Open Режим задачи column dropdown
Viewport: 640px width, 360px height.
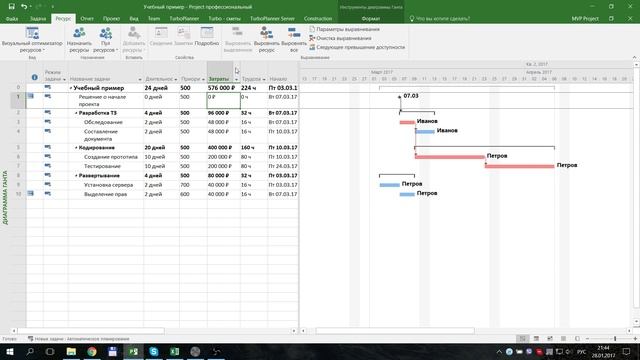(64, 79)
